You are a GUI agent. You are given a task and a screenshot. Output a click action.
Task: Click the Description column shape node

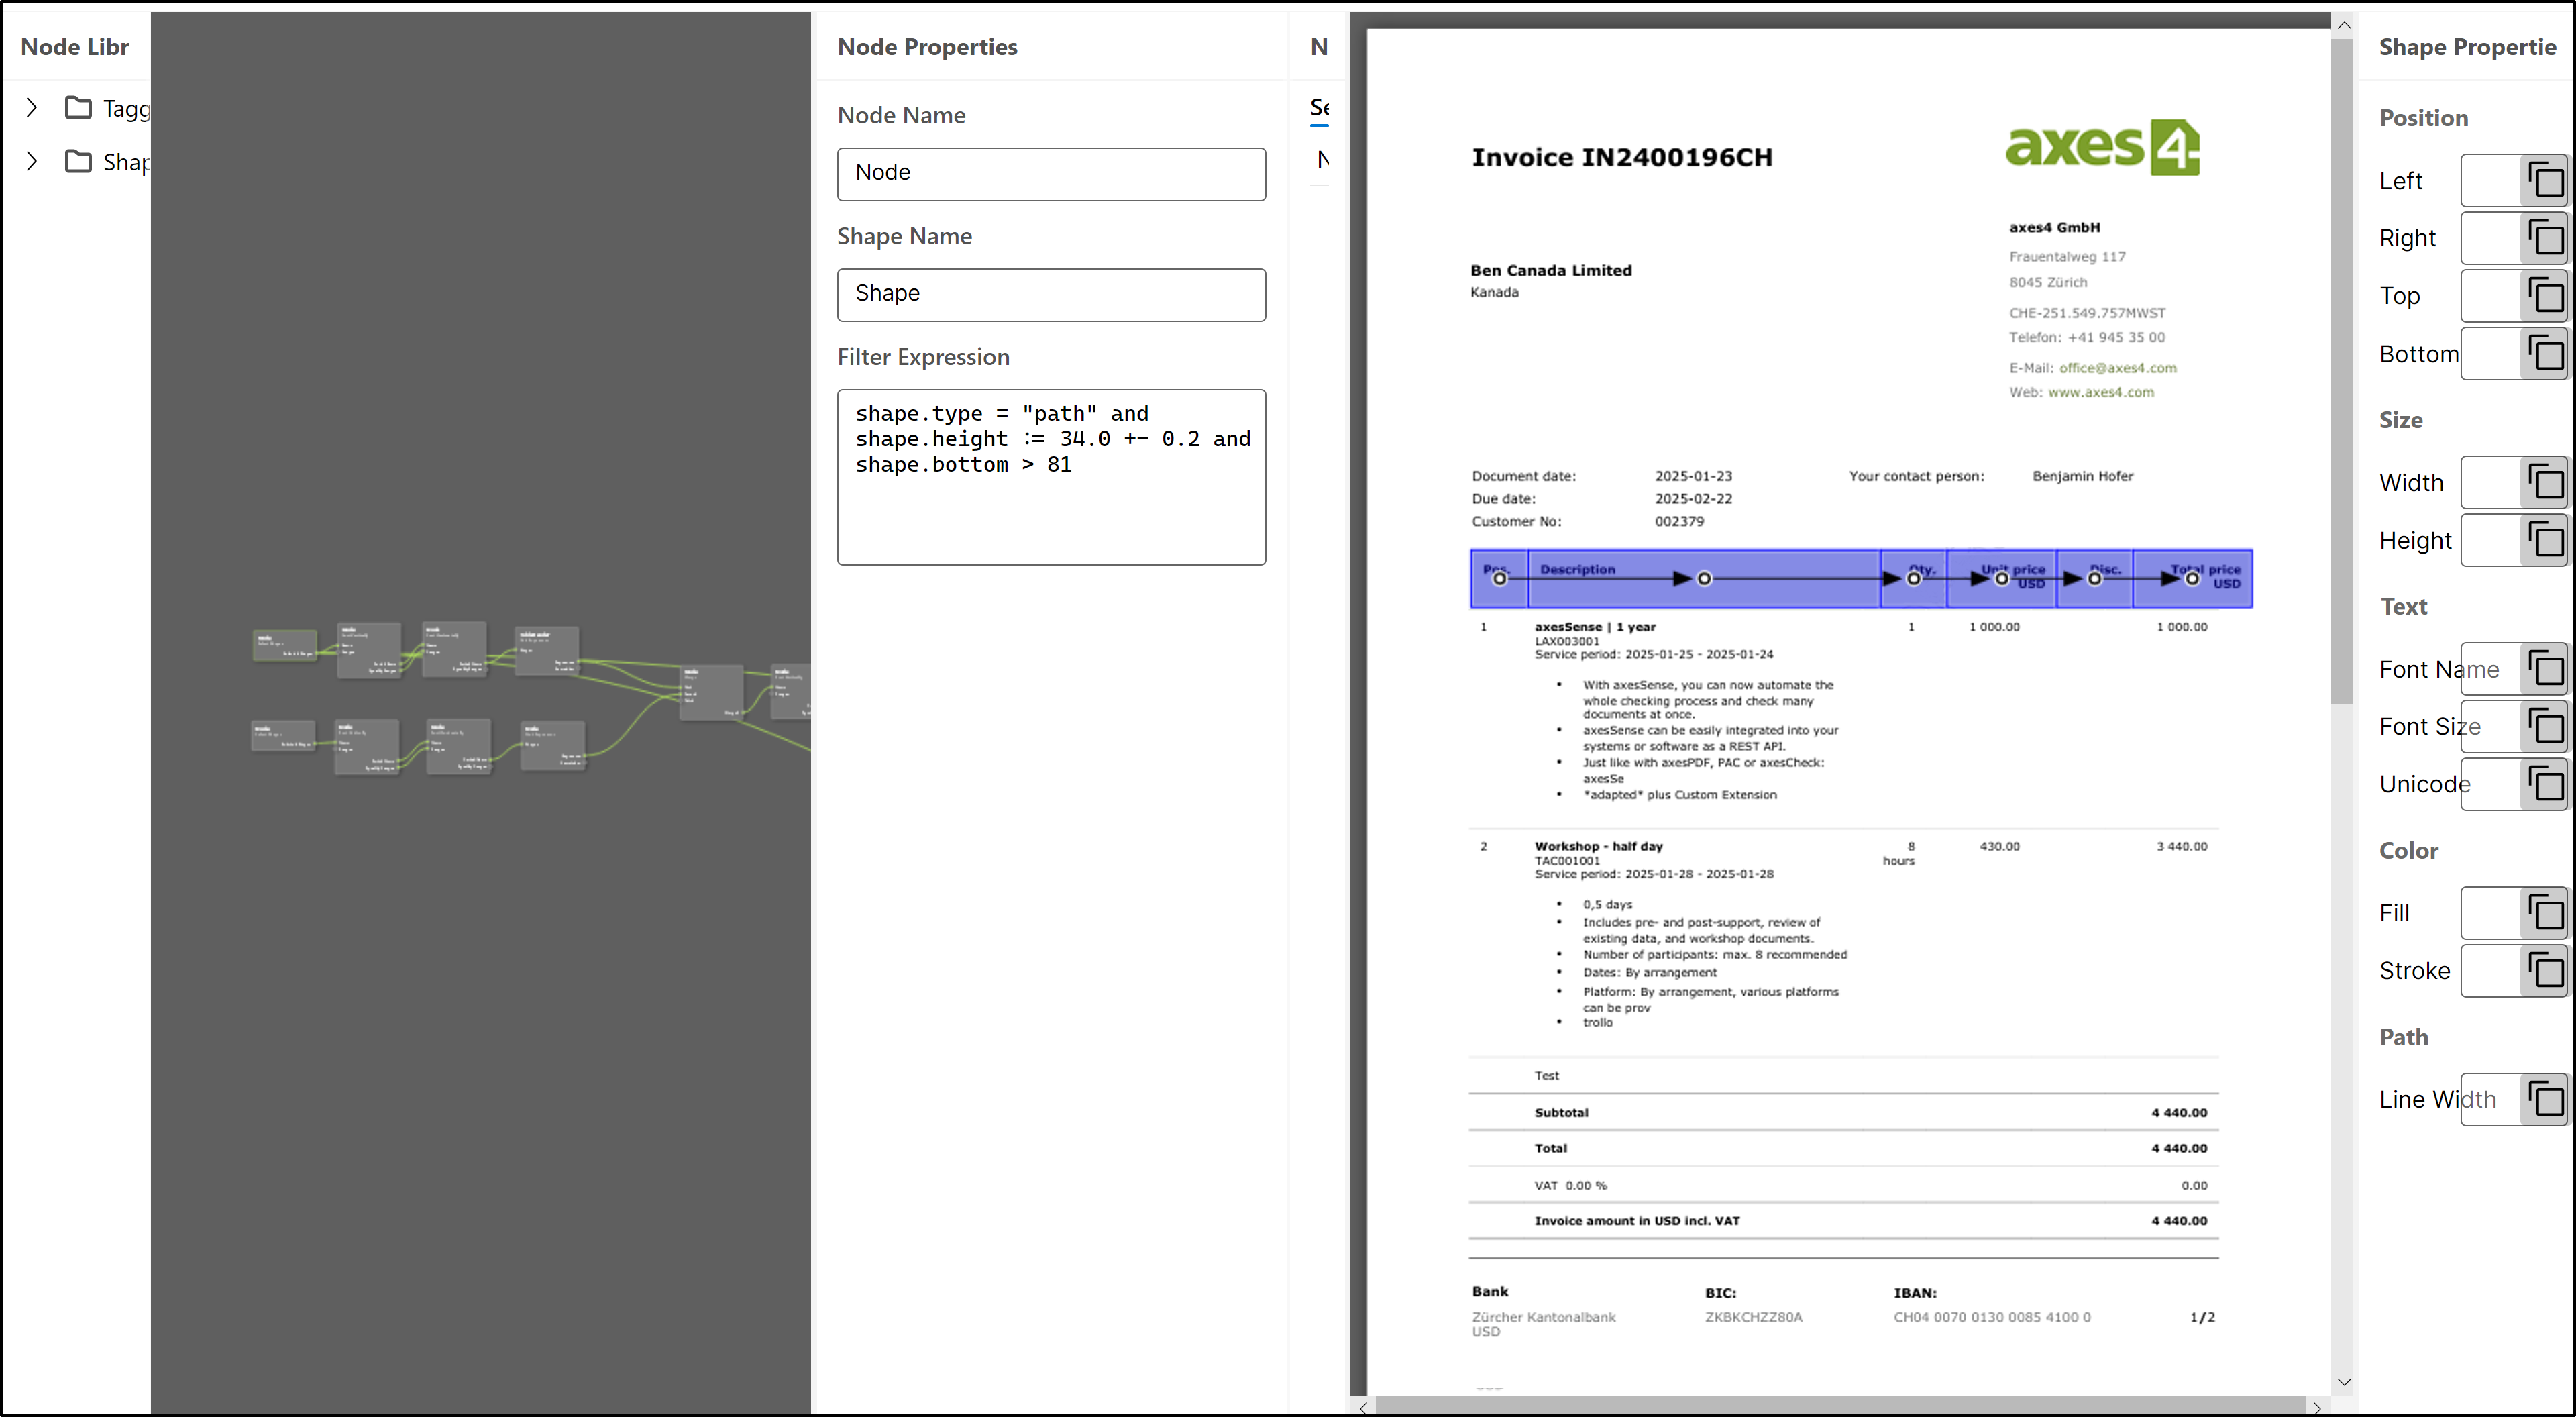1704,578
